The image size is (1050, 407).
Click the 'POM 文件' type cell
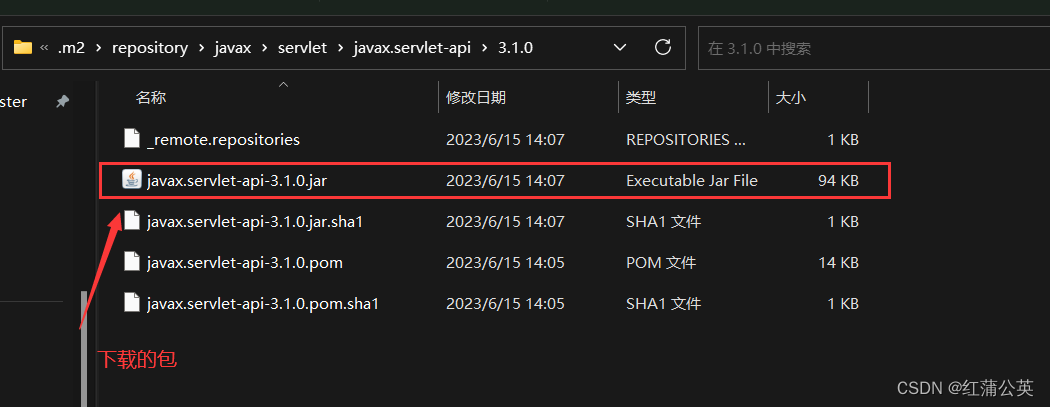click(661, 263)
